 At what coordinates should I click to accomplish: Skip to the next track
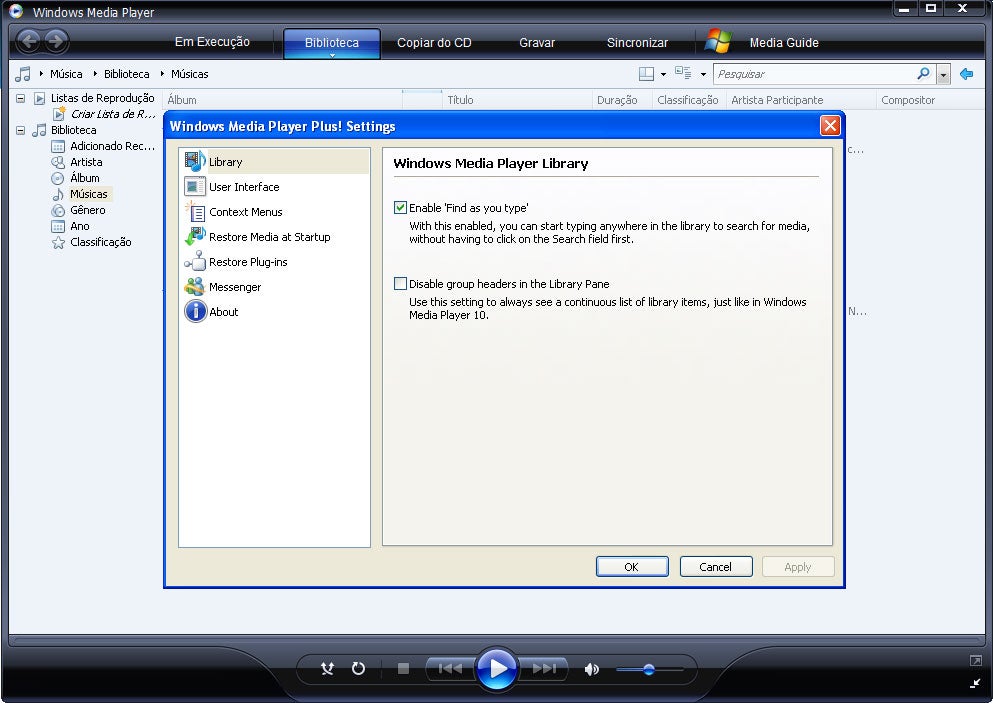pos(544,669)
